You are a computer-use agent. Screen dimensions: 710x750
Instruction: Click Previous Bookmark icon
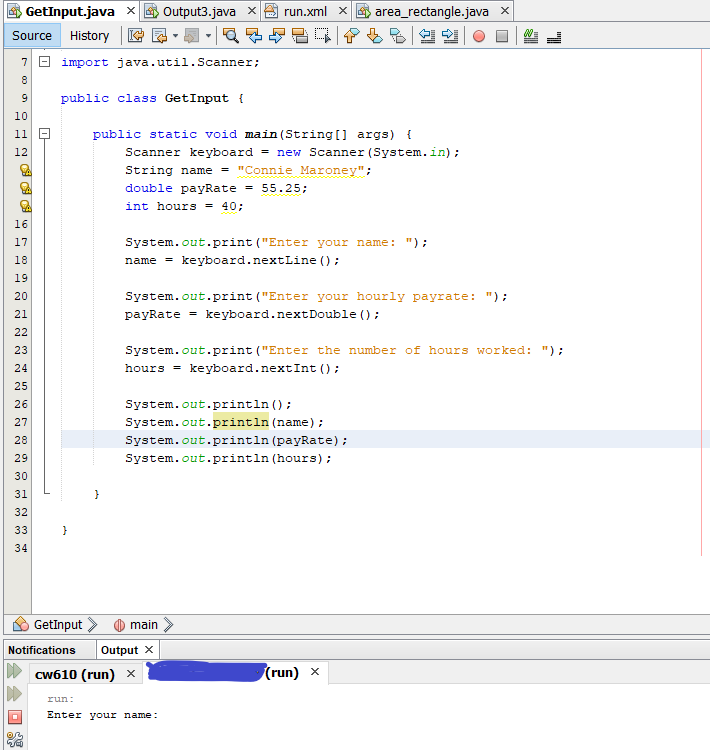pos(352,36)
